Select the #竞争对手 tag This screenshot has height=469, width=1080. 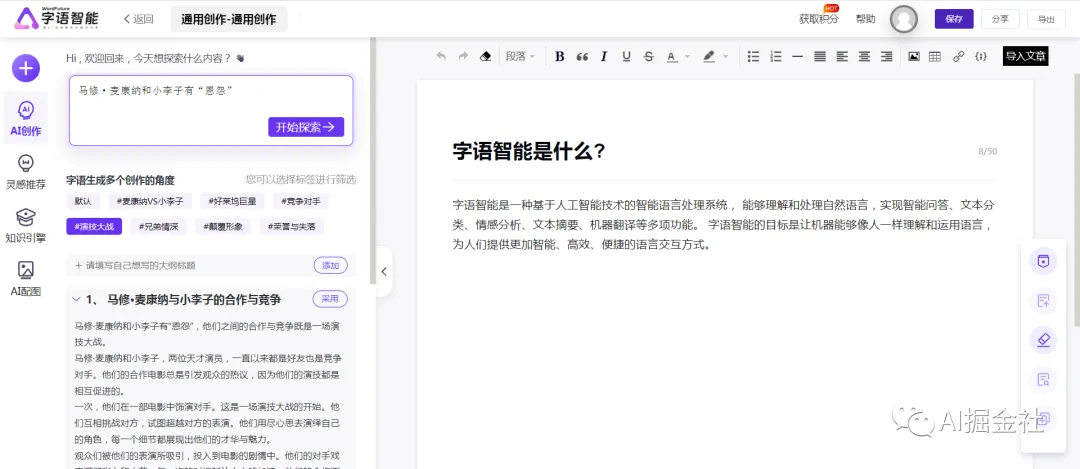click(x=301, y=201)
